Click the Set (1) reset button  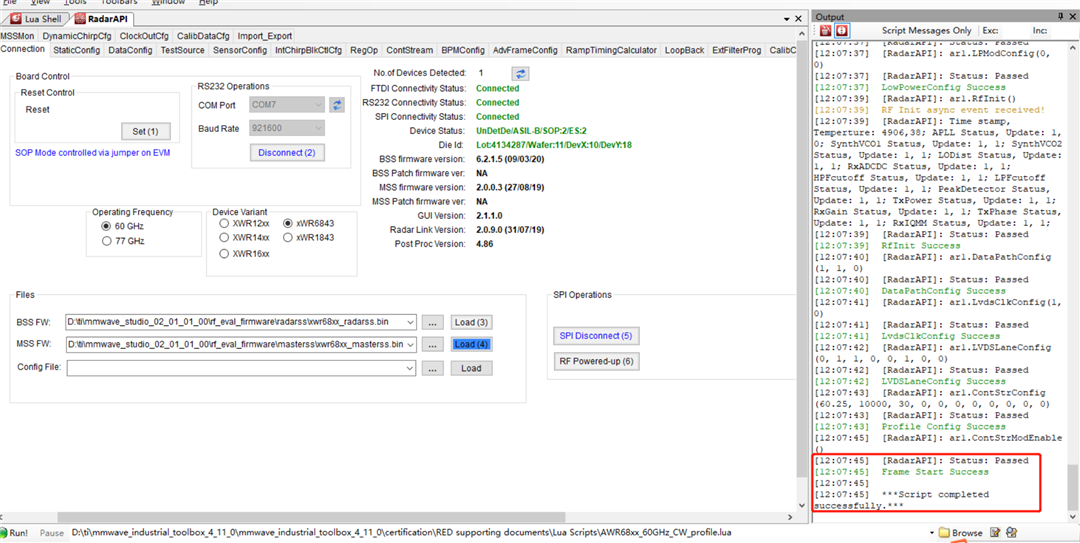click(x=145, y=131)
